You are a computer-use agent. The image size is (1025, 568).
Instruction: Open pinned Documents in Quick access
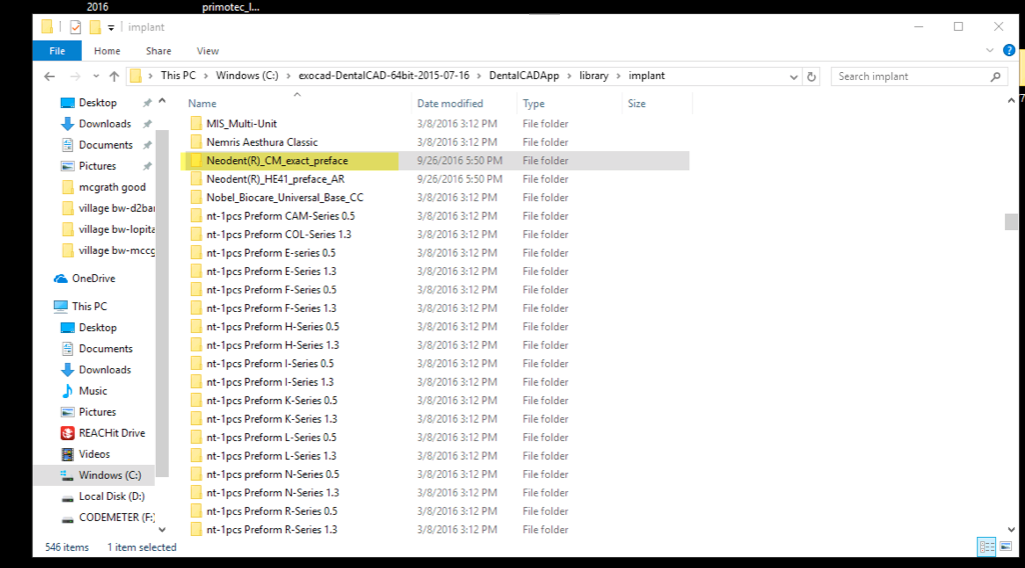coord(105,144)
